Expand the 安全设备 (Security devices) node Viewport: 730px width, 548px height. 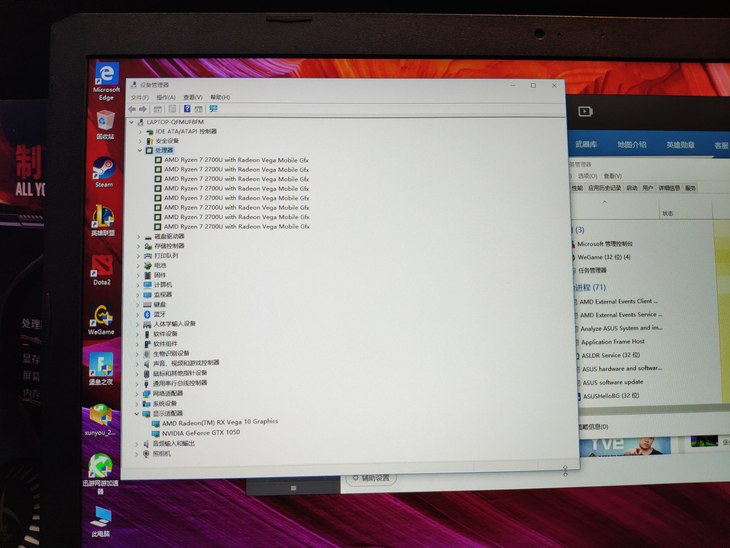coord(140,141)
